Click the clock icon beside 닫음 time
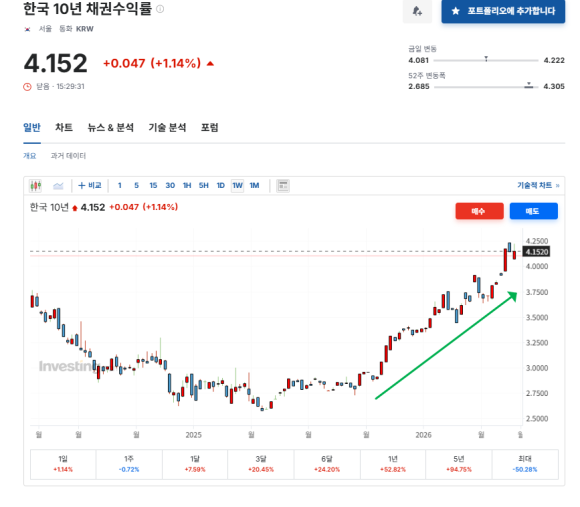 tap(27, 87)
